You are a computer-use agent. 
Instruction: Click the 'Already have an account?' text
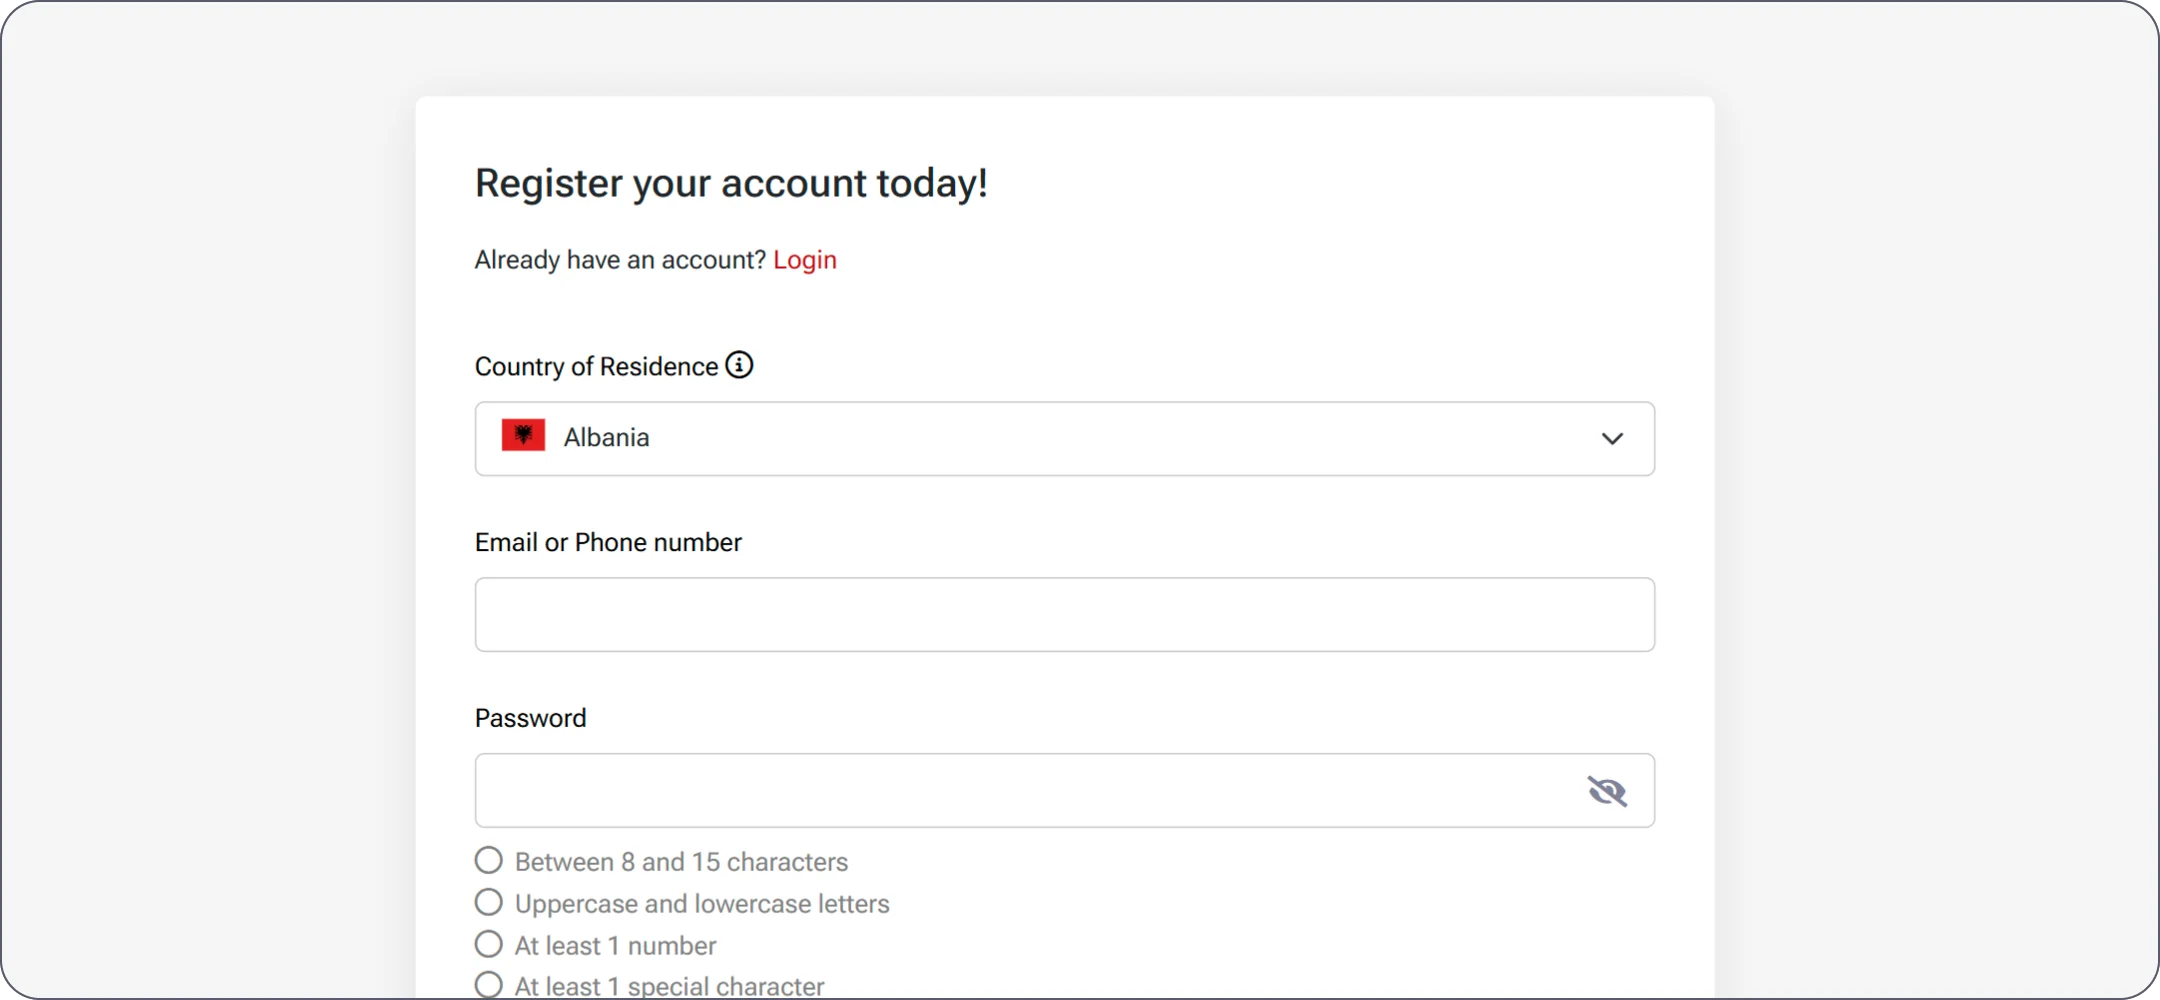tap(620, 260)
